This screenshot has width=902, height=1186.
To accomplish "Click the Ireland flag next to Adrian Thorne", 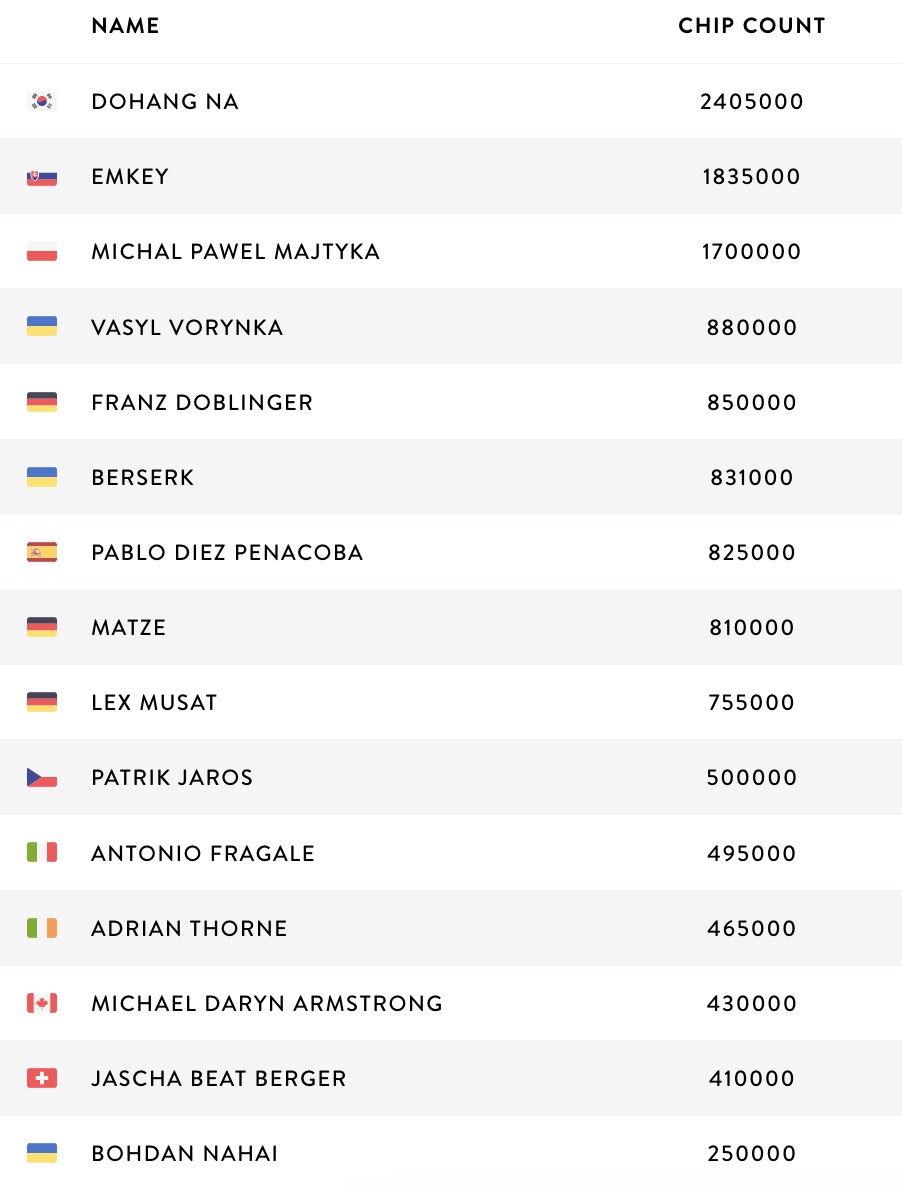I will pyautogui.click(x=42, y=928).
